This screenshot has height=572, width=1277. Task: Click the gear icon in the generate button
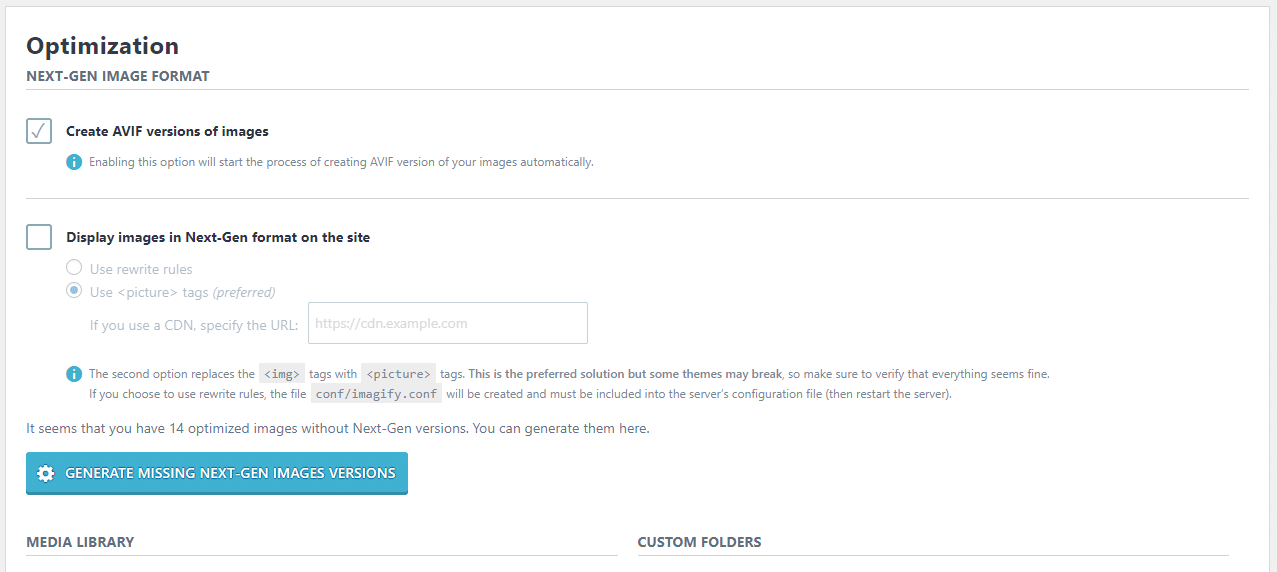tap(45, 473)
